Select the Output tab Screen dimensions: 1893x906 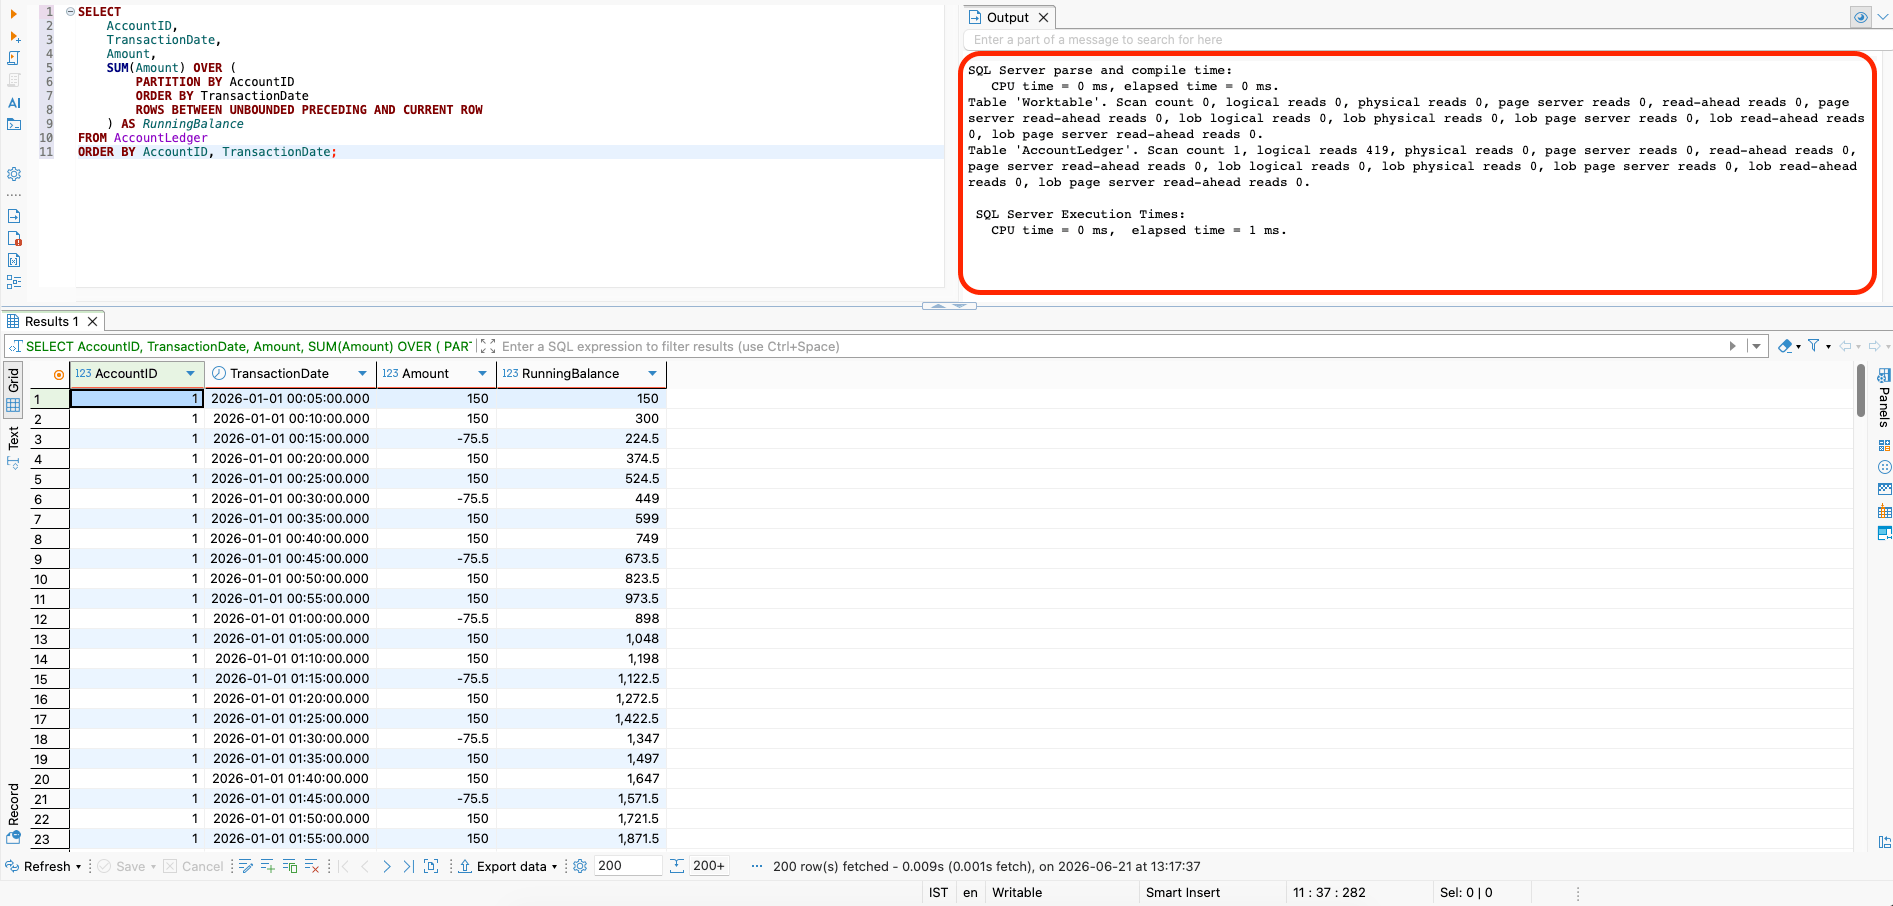click(x=1007, y=17)
